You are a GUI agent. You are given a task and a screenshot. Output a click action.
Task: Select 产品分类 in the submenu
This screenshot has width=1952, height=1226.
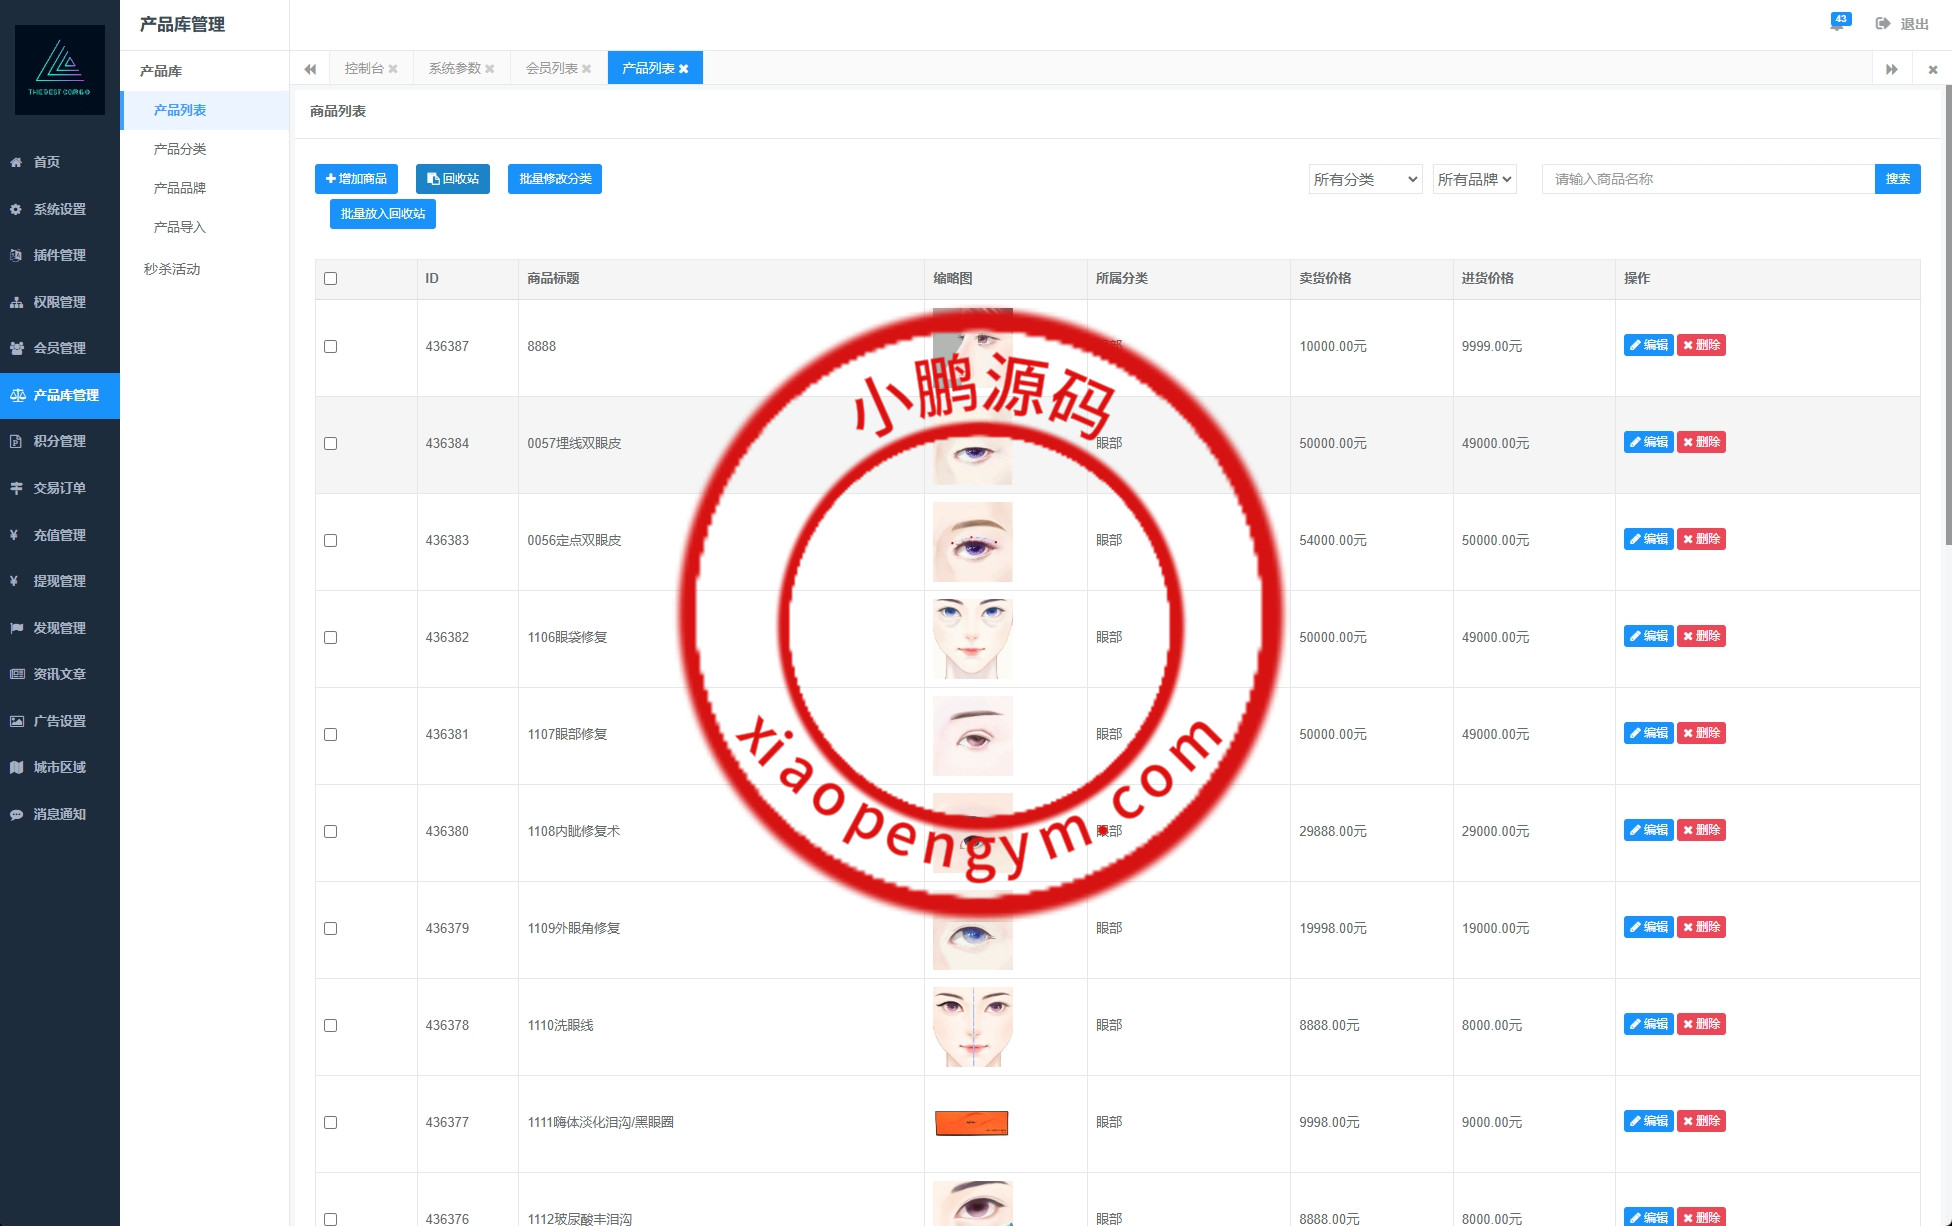pos(180,149)
